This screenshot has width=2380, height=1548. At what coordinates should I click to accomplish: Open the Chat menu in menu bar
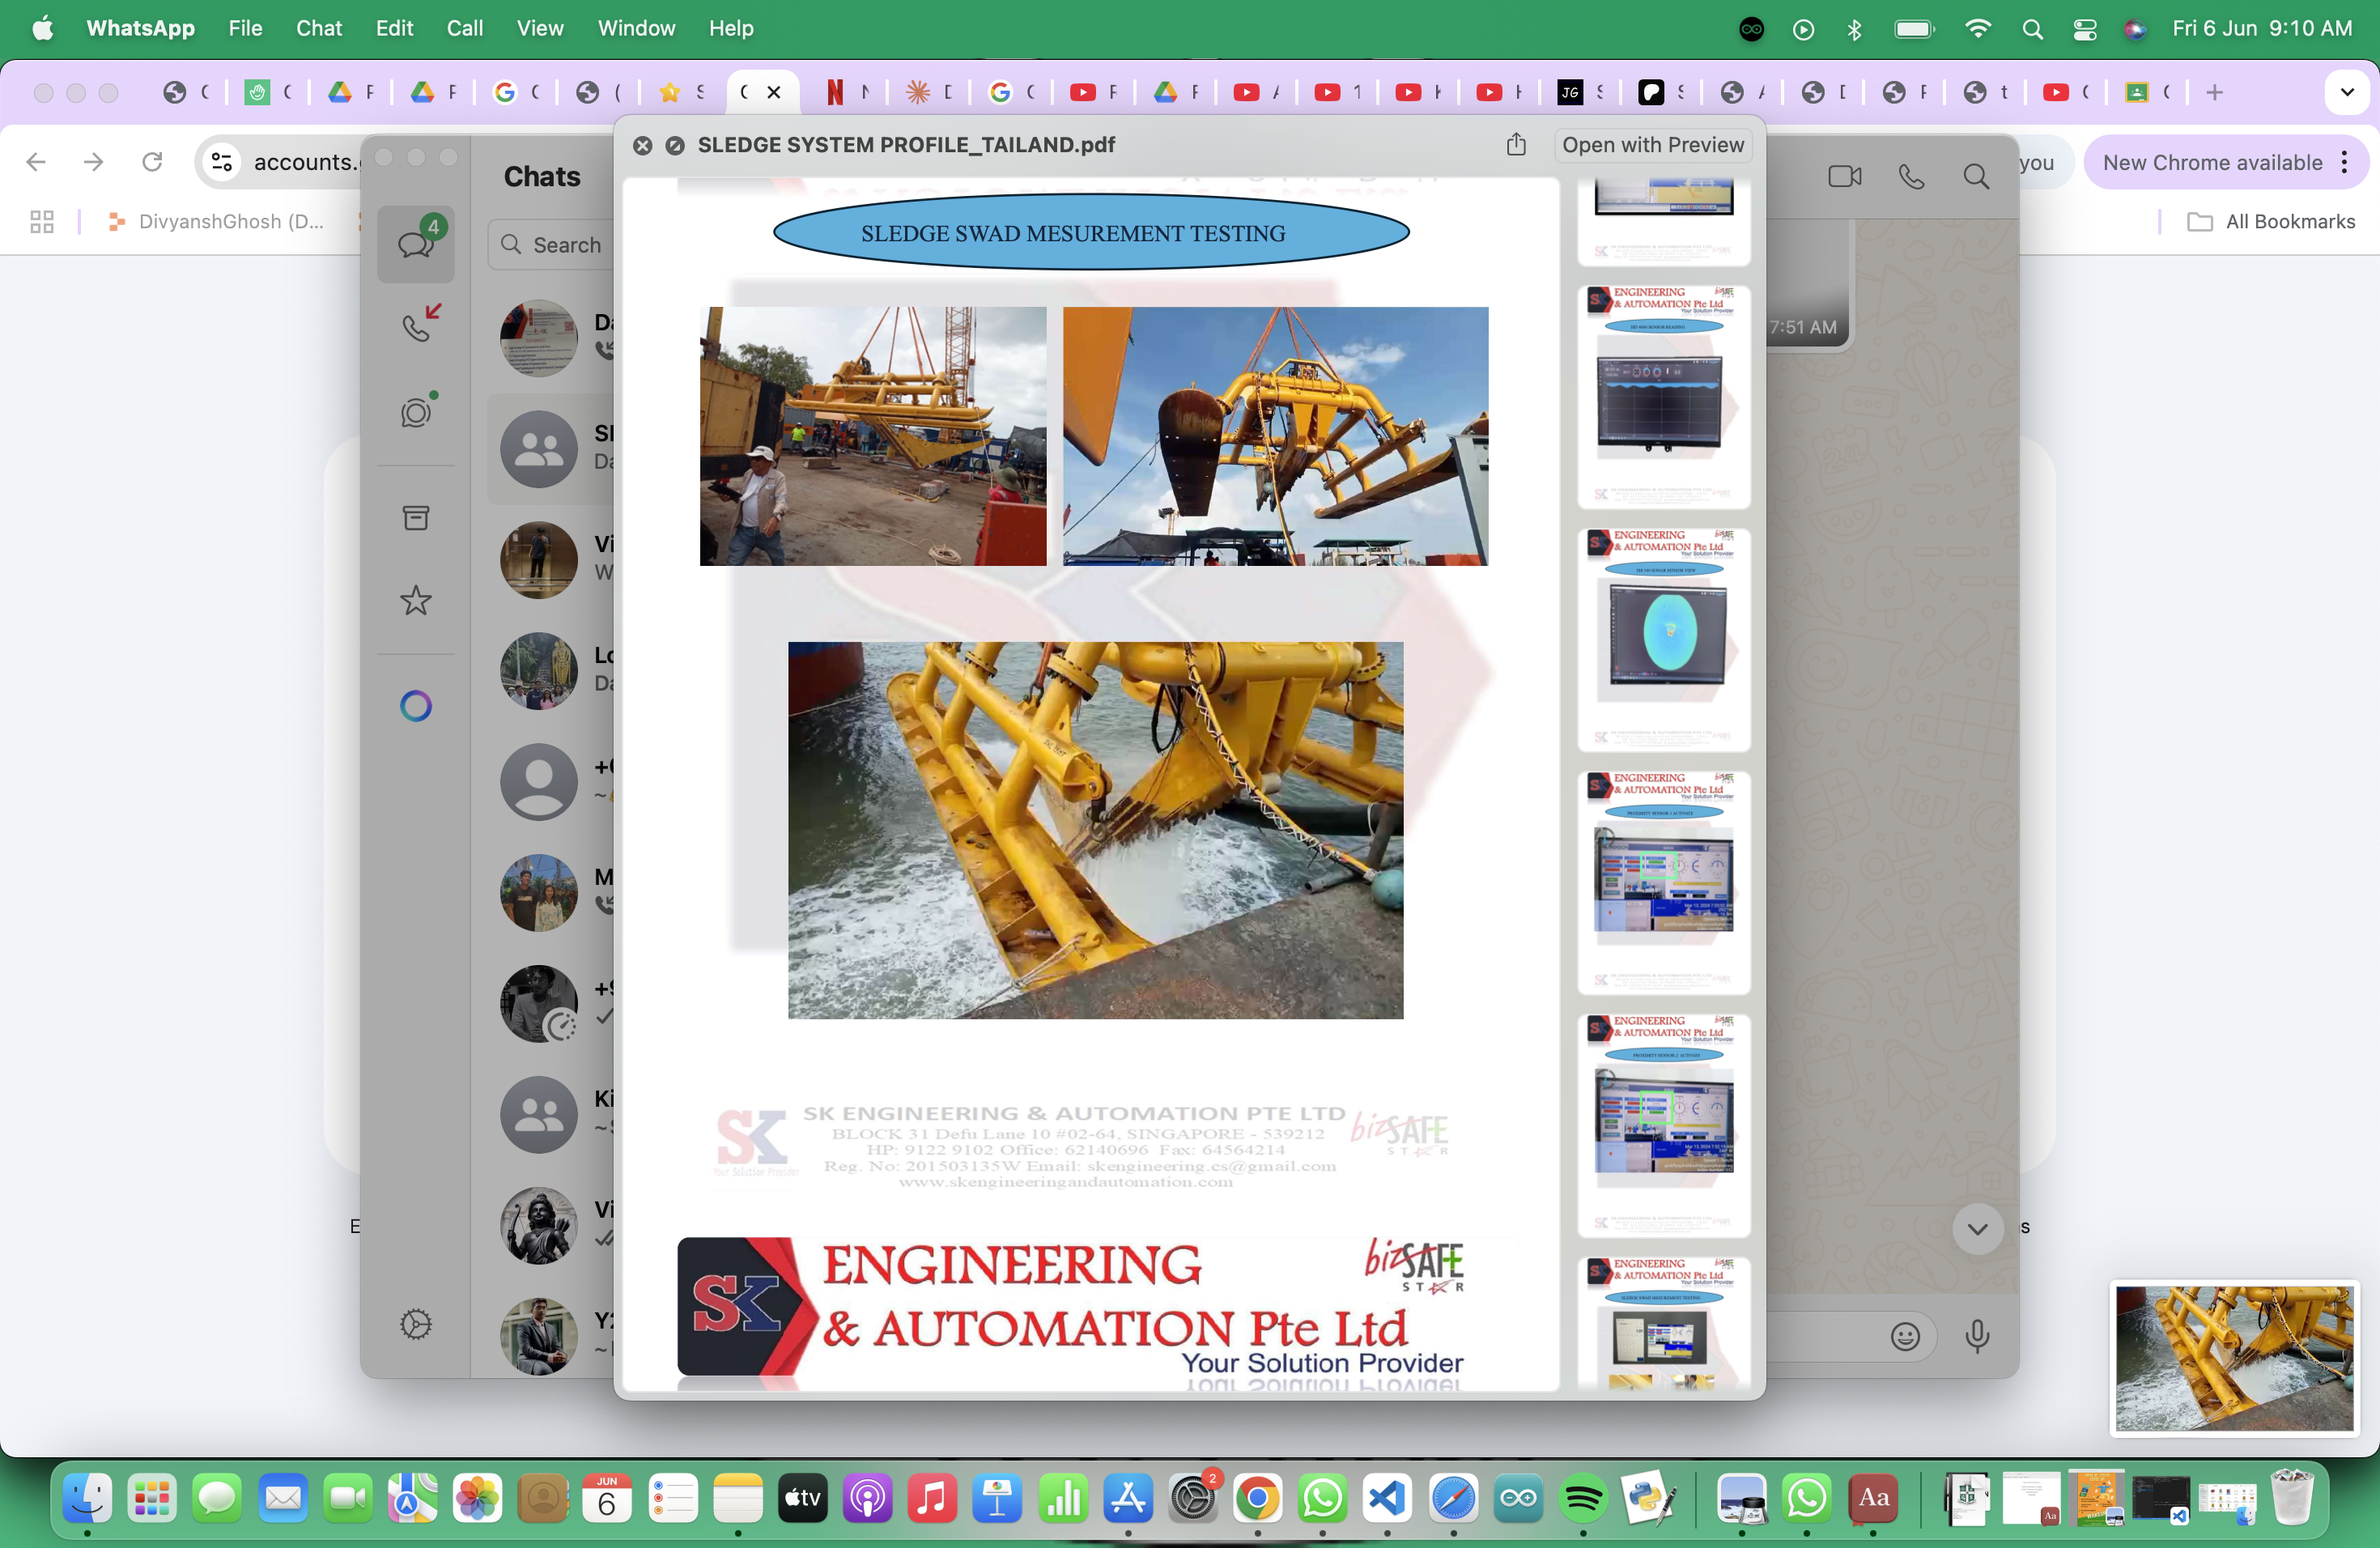pyautogui.click(x=318, y=28)
